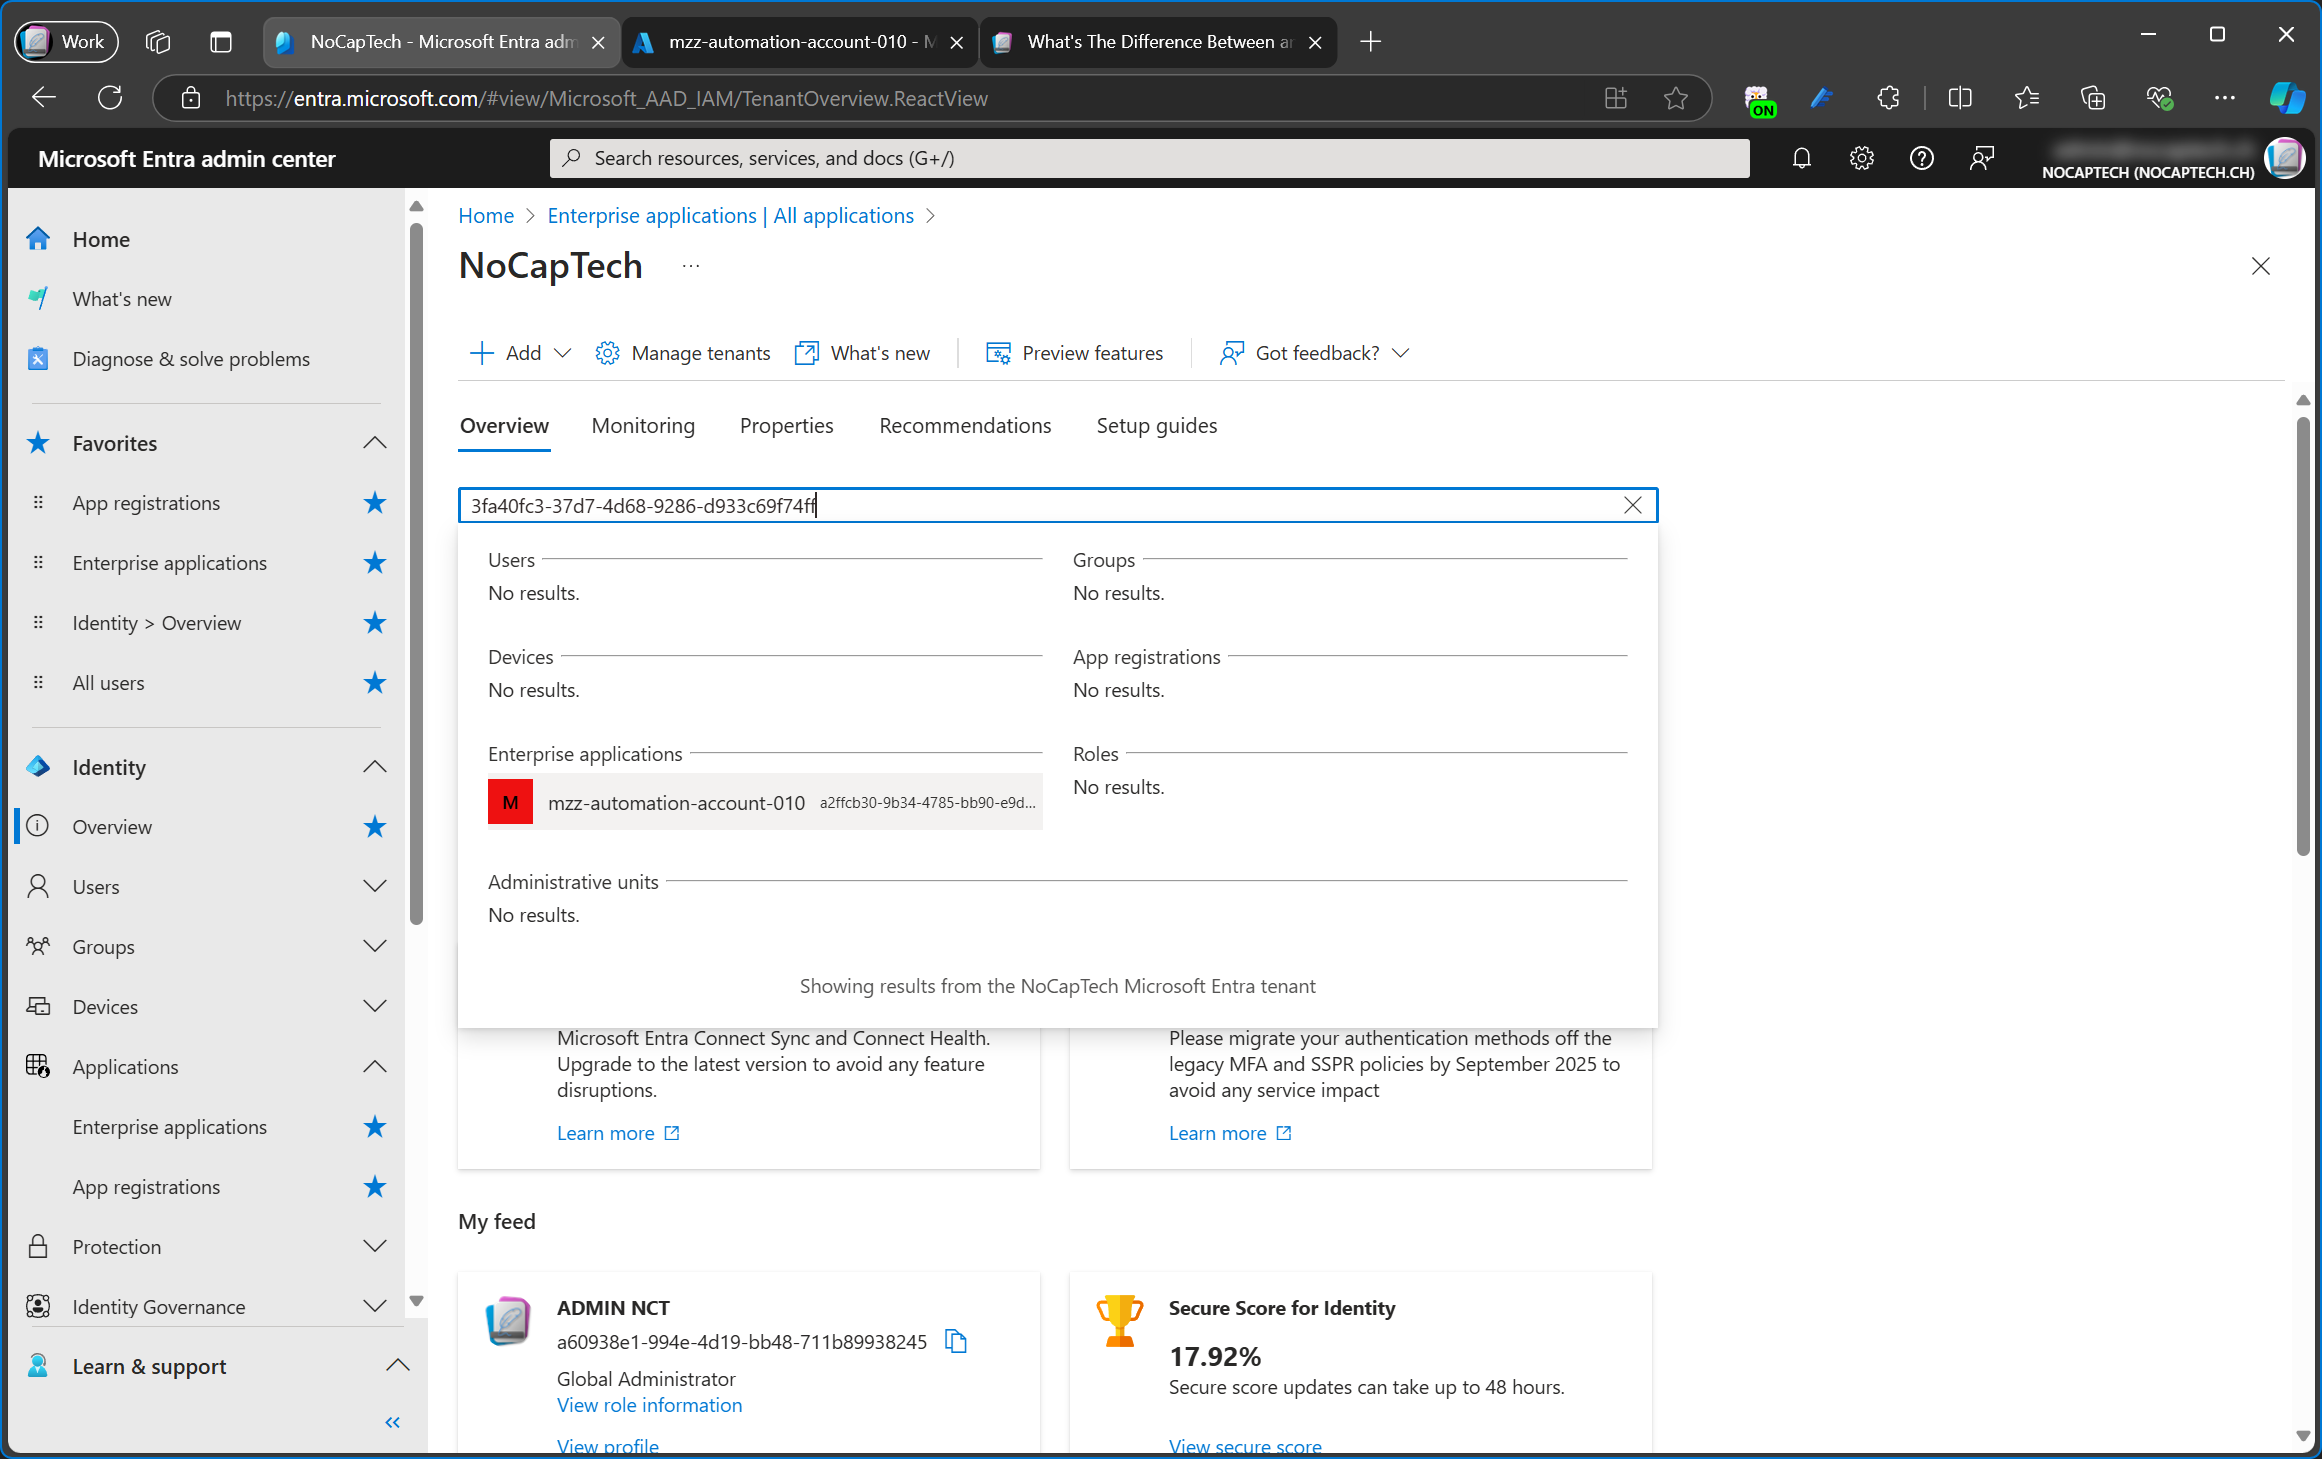
Task: Select the Properties tab
Action: click(785, 425)
